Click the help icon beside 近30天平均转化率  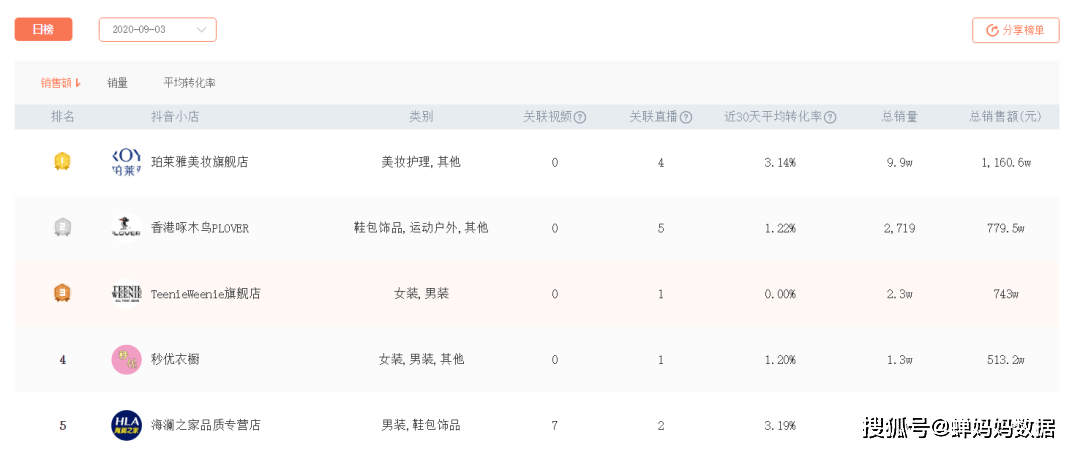[830, 117]
